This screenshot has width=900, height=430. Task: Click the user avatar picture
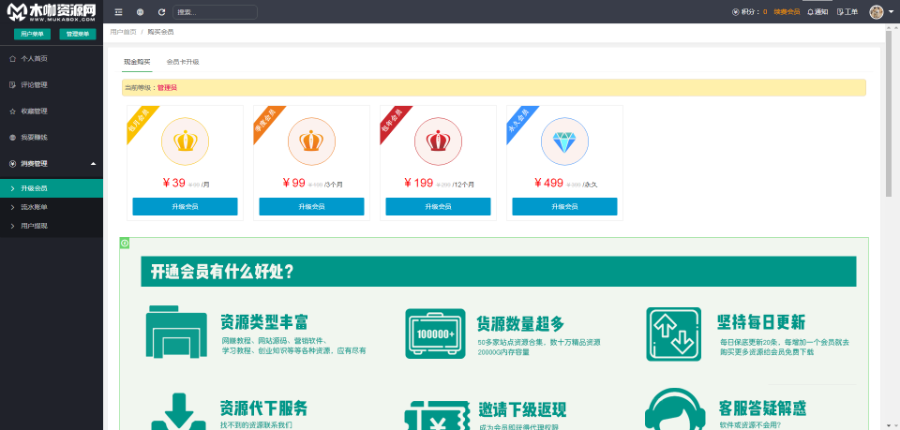click(876, 12)
